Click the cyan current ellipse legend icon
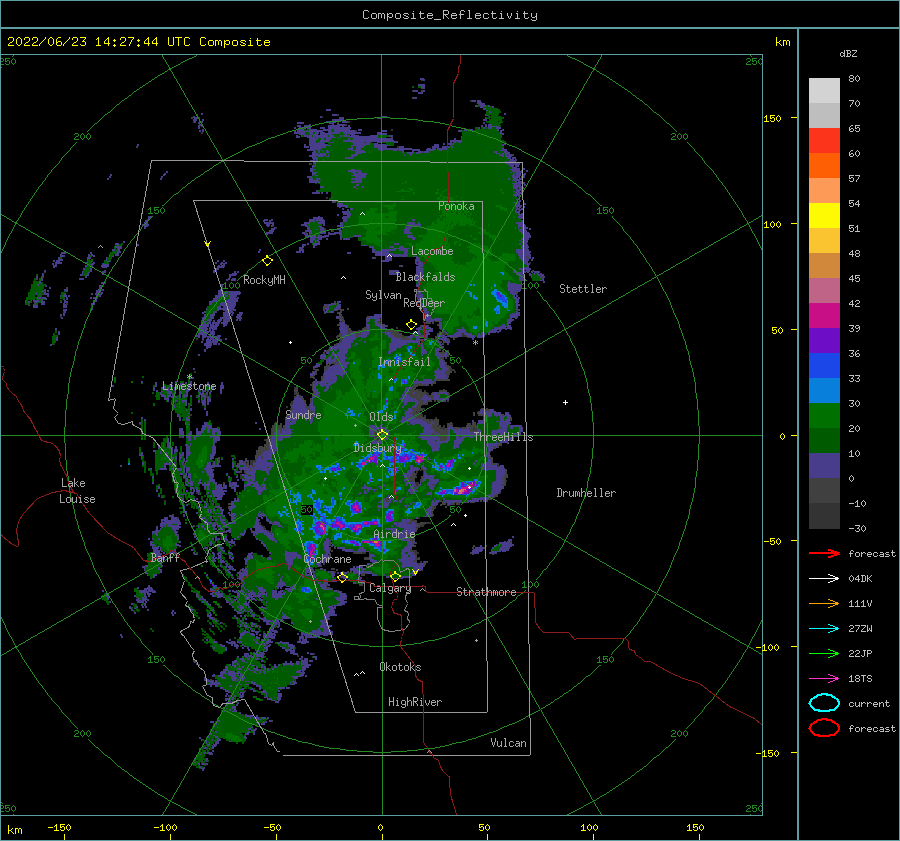The width and height of the screenshot is (900, 841). [824, 703]
